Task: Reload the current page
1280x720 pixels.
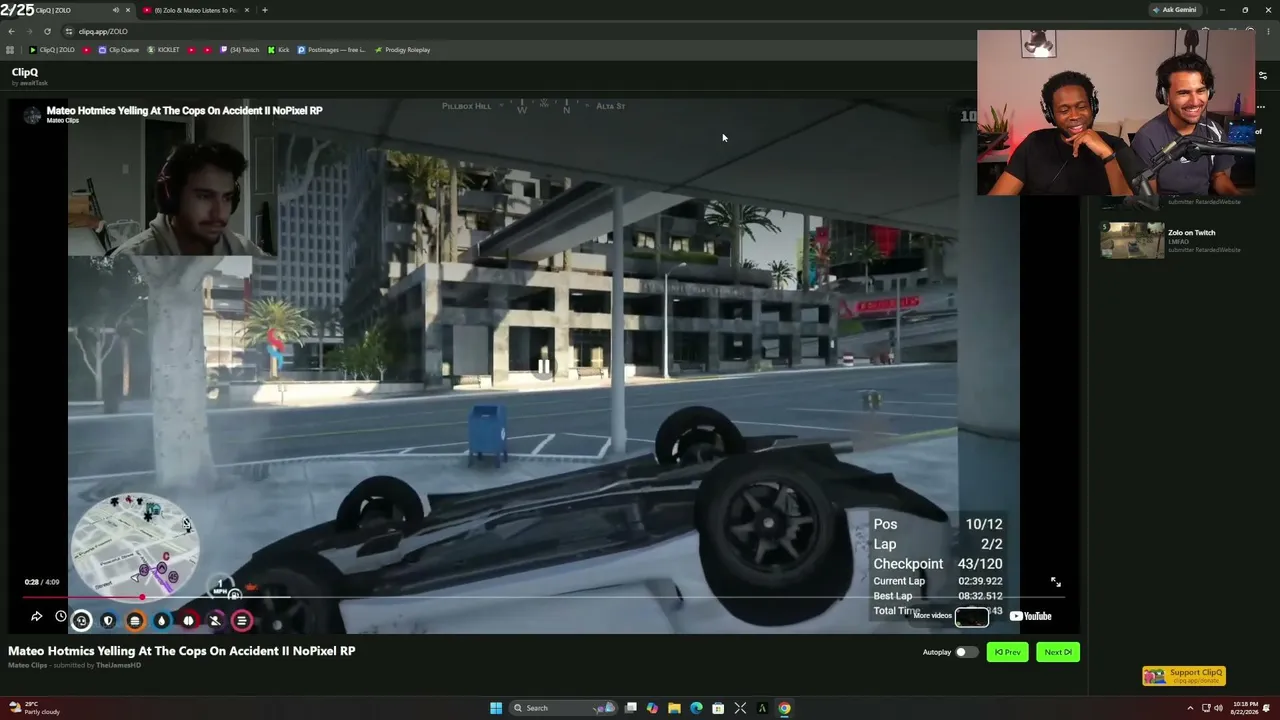Action: click(47, 31)
